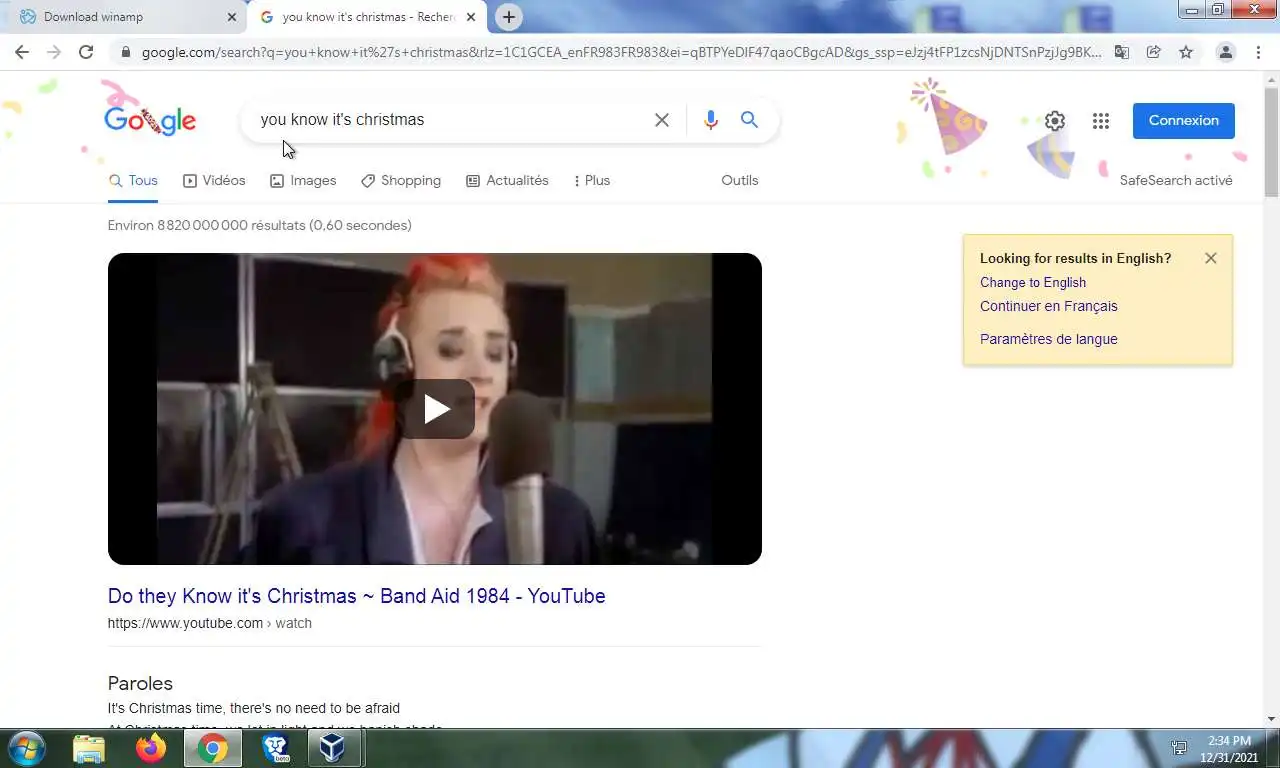Open the Windows Start menu

click(26, 748)
